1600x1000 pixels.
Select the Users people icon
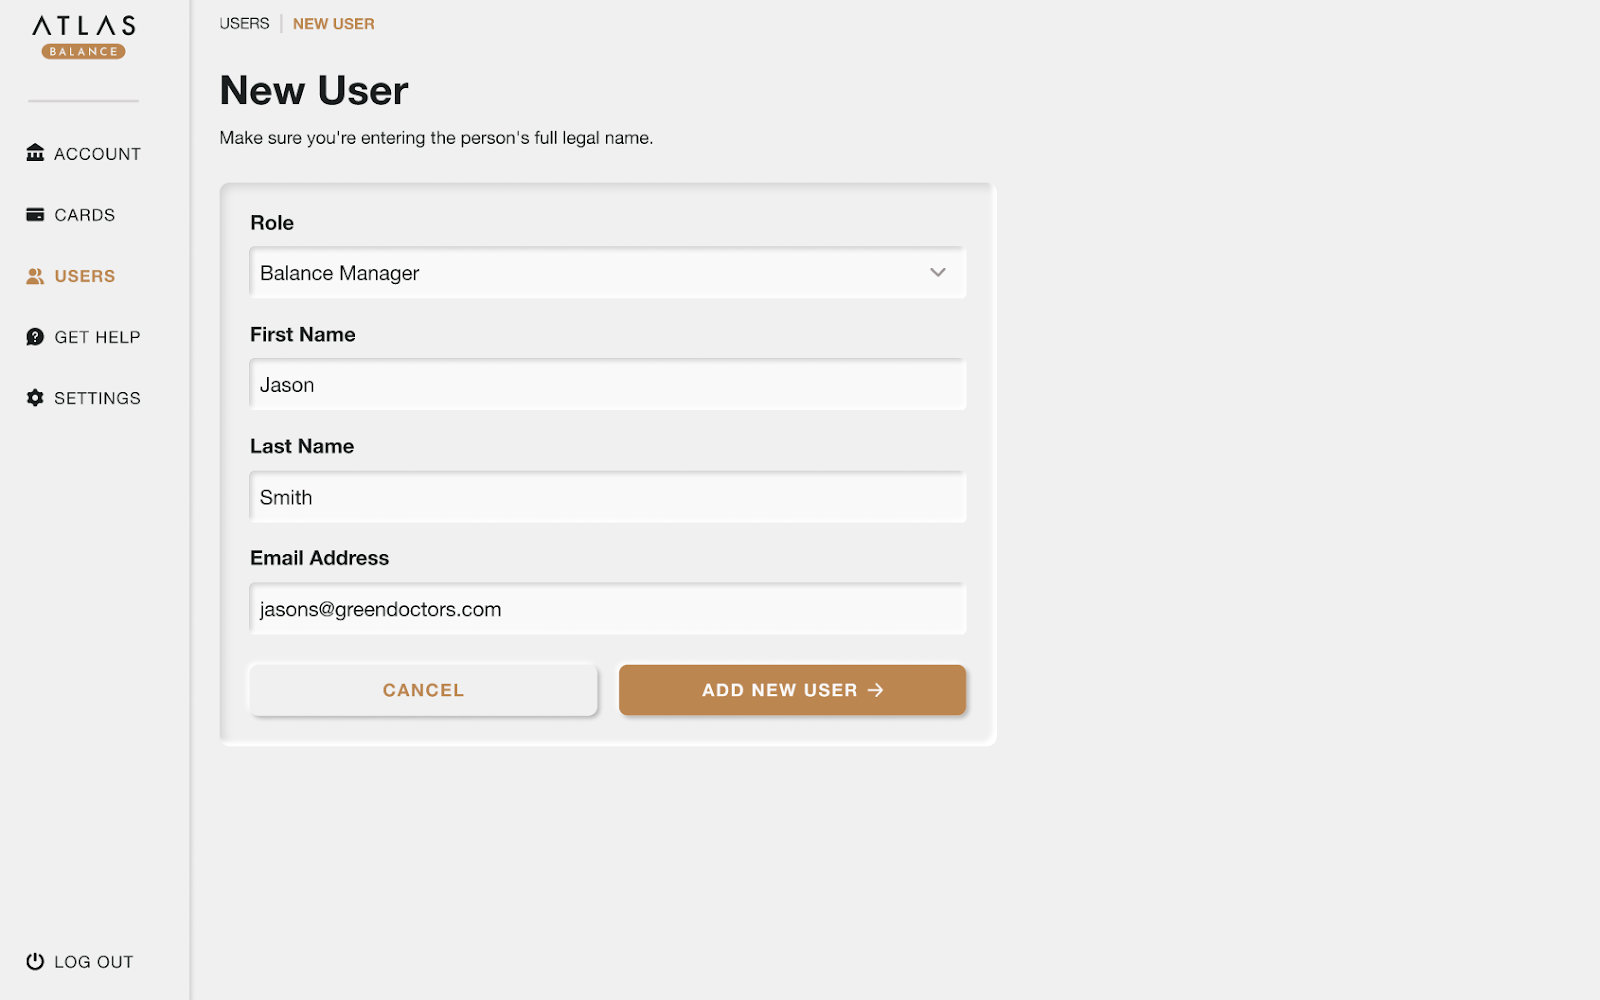coord(35,275)
